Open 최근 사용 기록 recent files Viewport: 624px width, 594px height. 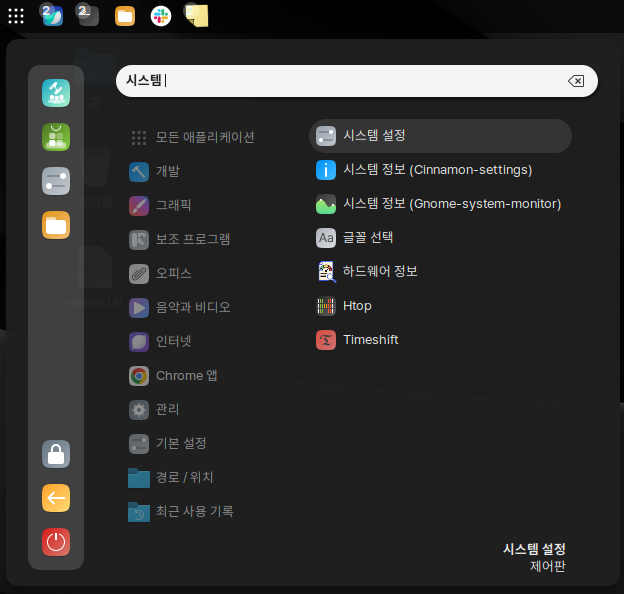[x=181, y=512]
